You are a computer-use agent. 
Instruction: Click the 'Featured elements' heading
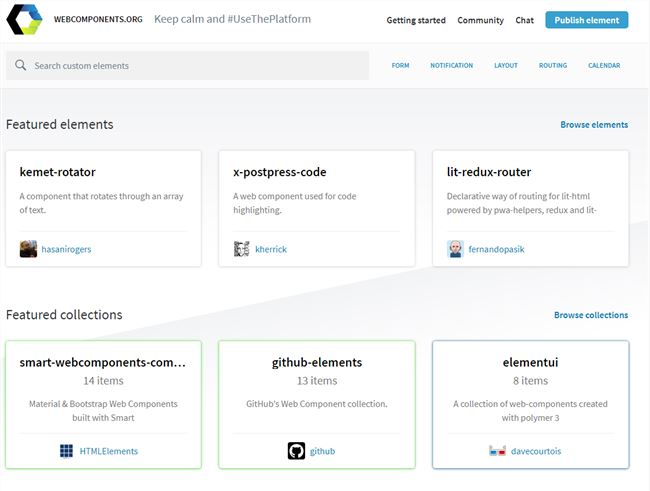click(60, 124)
